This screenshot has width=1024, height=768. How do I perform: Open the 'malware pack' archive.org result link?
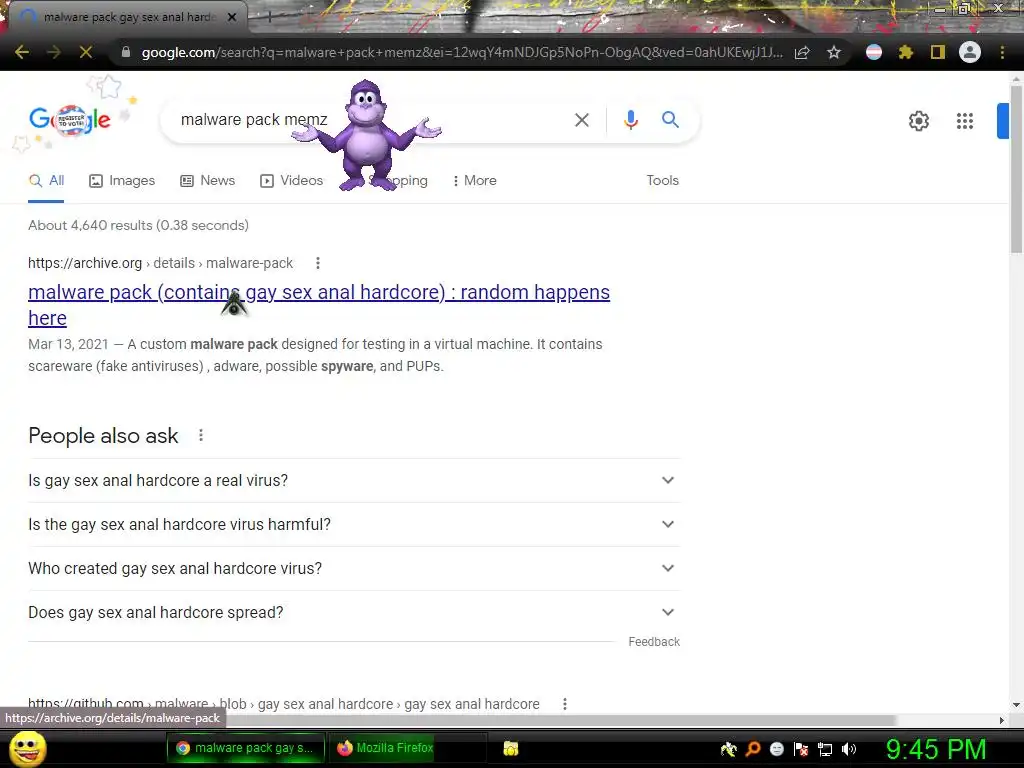tap(319, 305)
